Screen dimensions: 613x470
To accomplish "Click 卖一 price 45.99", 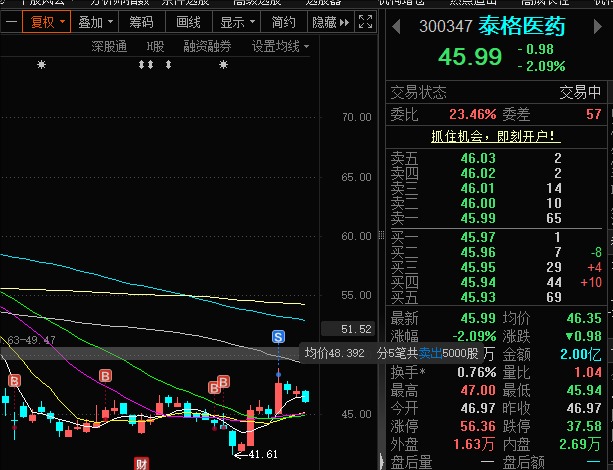I will 478,218.
